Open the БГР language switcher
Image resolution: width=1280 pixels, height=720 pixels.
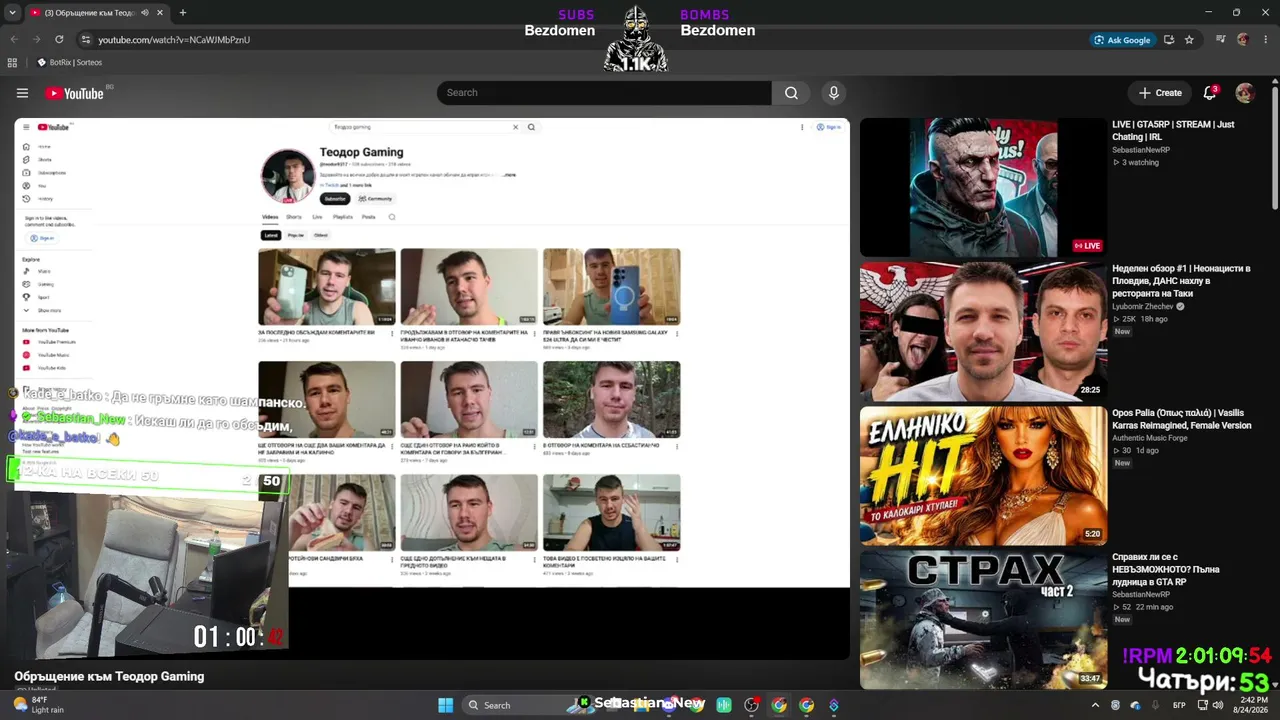click(1179, 705)
